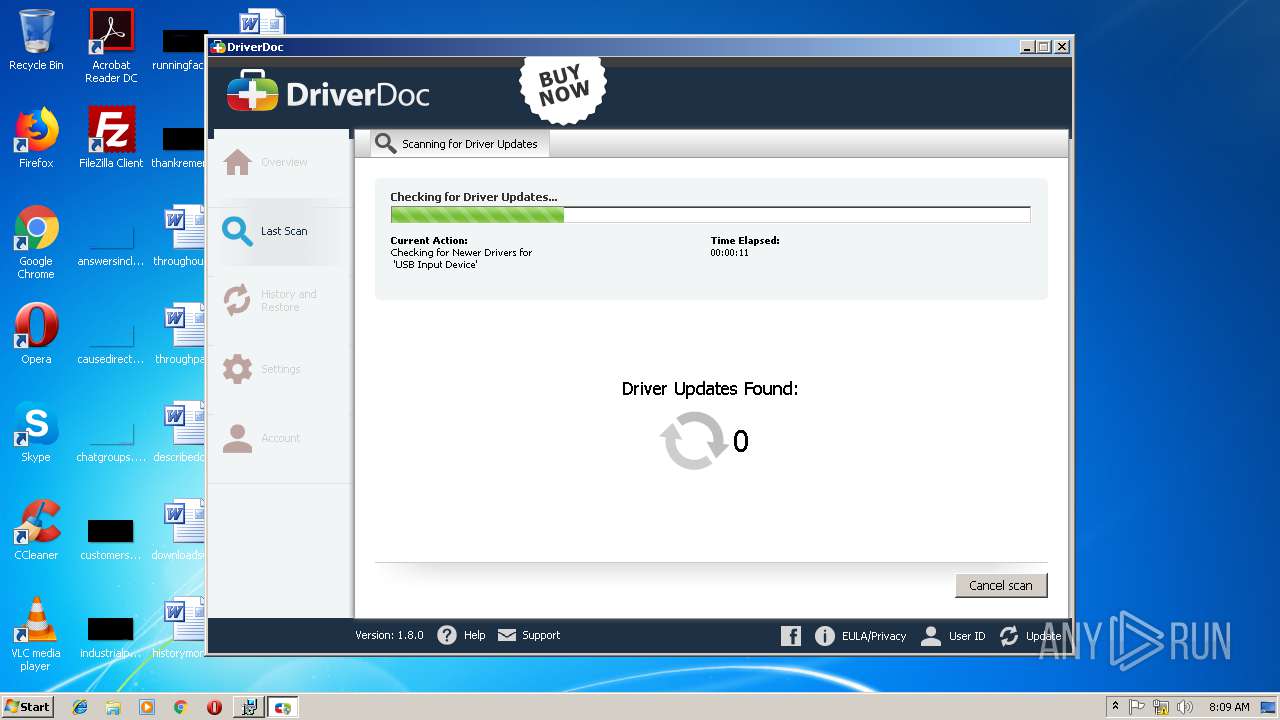Click the DriverDoc logo in the header
The height and width of the screenshot is (720, 1280).
click(328, 94)
